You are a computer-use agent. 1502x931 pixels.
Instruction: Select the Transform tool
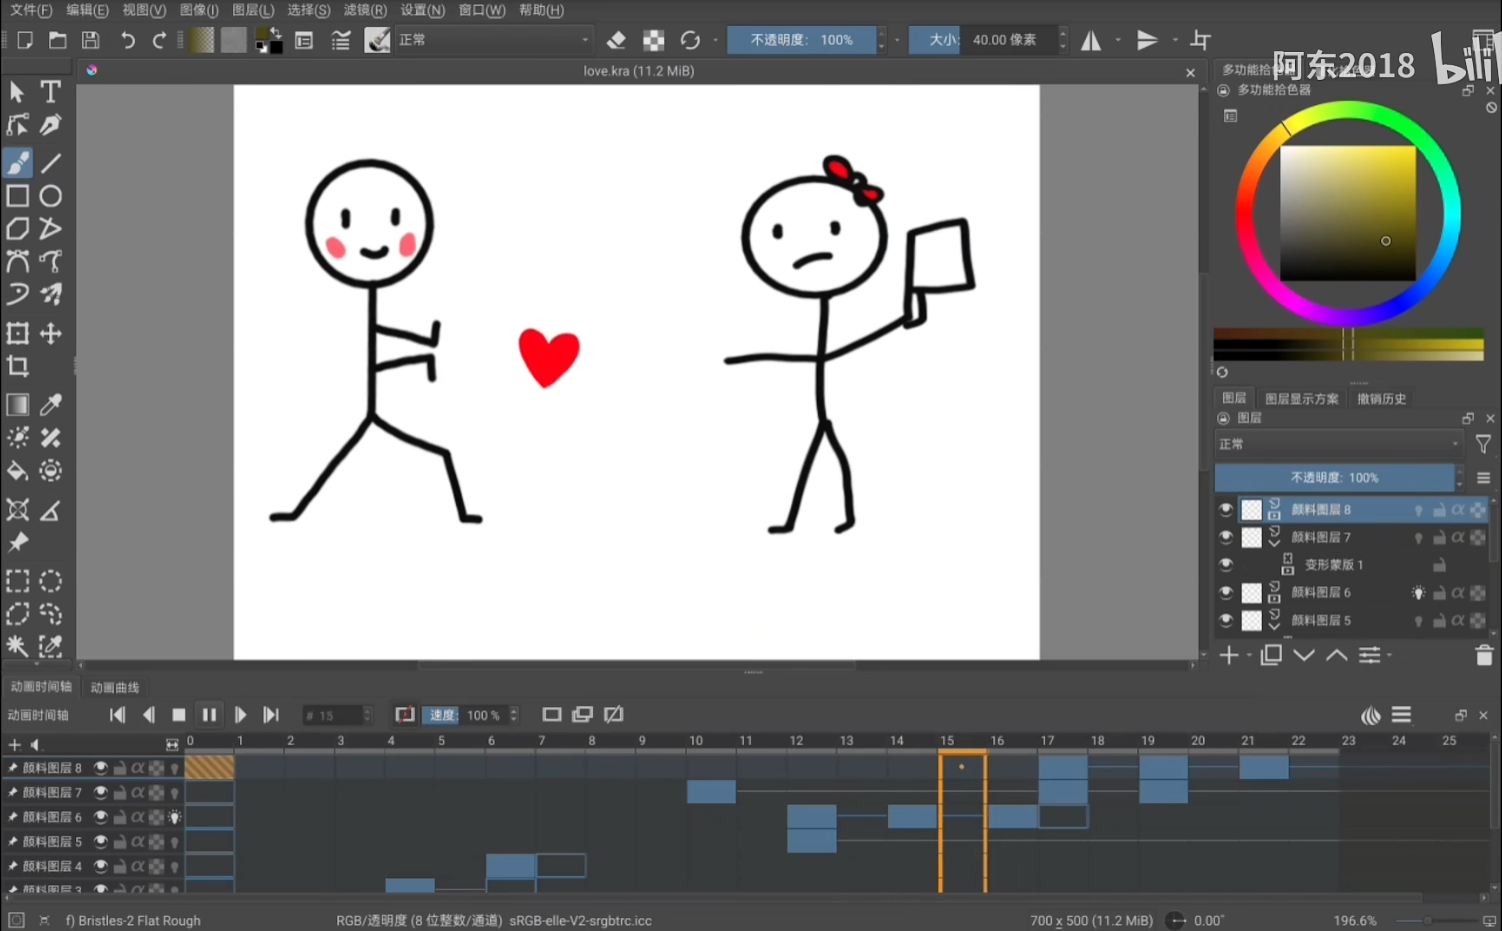(x=18, y=333)
